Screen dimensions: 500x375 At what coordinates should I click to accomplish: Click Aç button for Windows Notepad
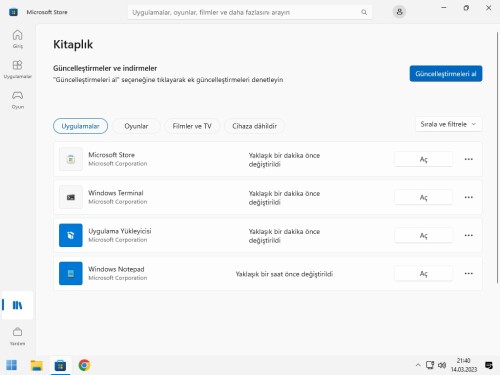(x=423, y=274)
